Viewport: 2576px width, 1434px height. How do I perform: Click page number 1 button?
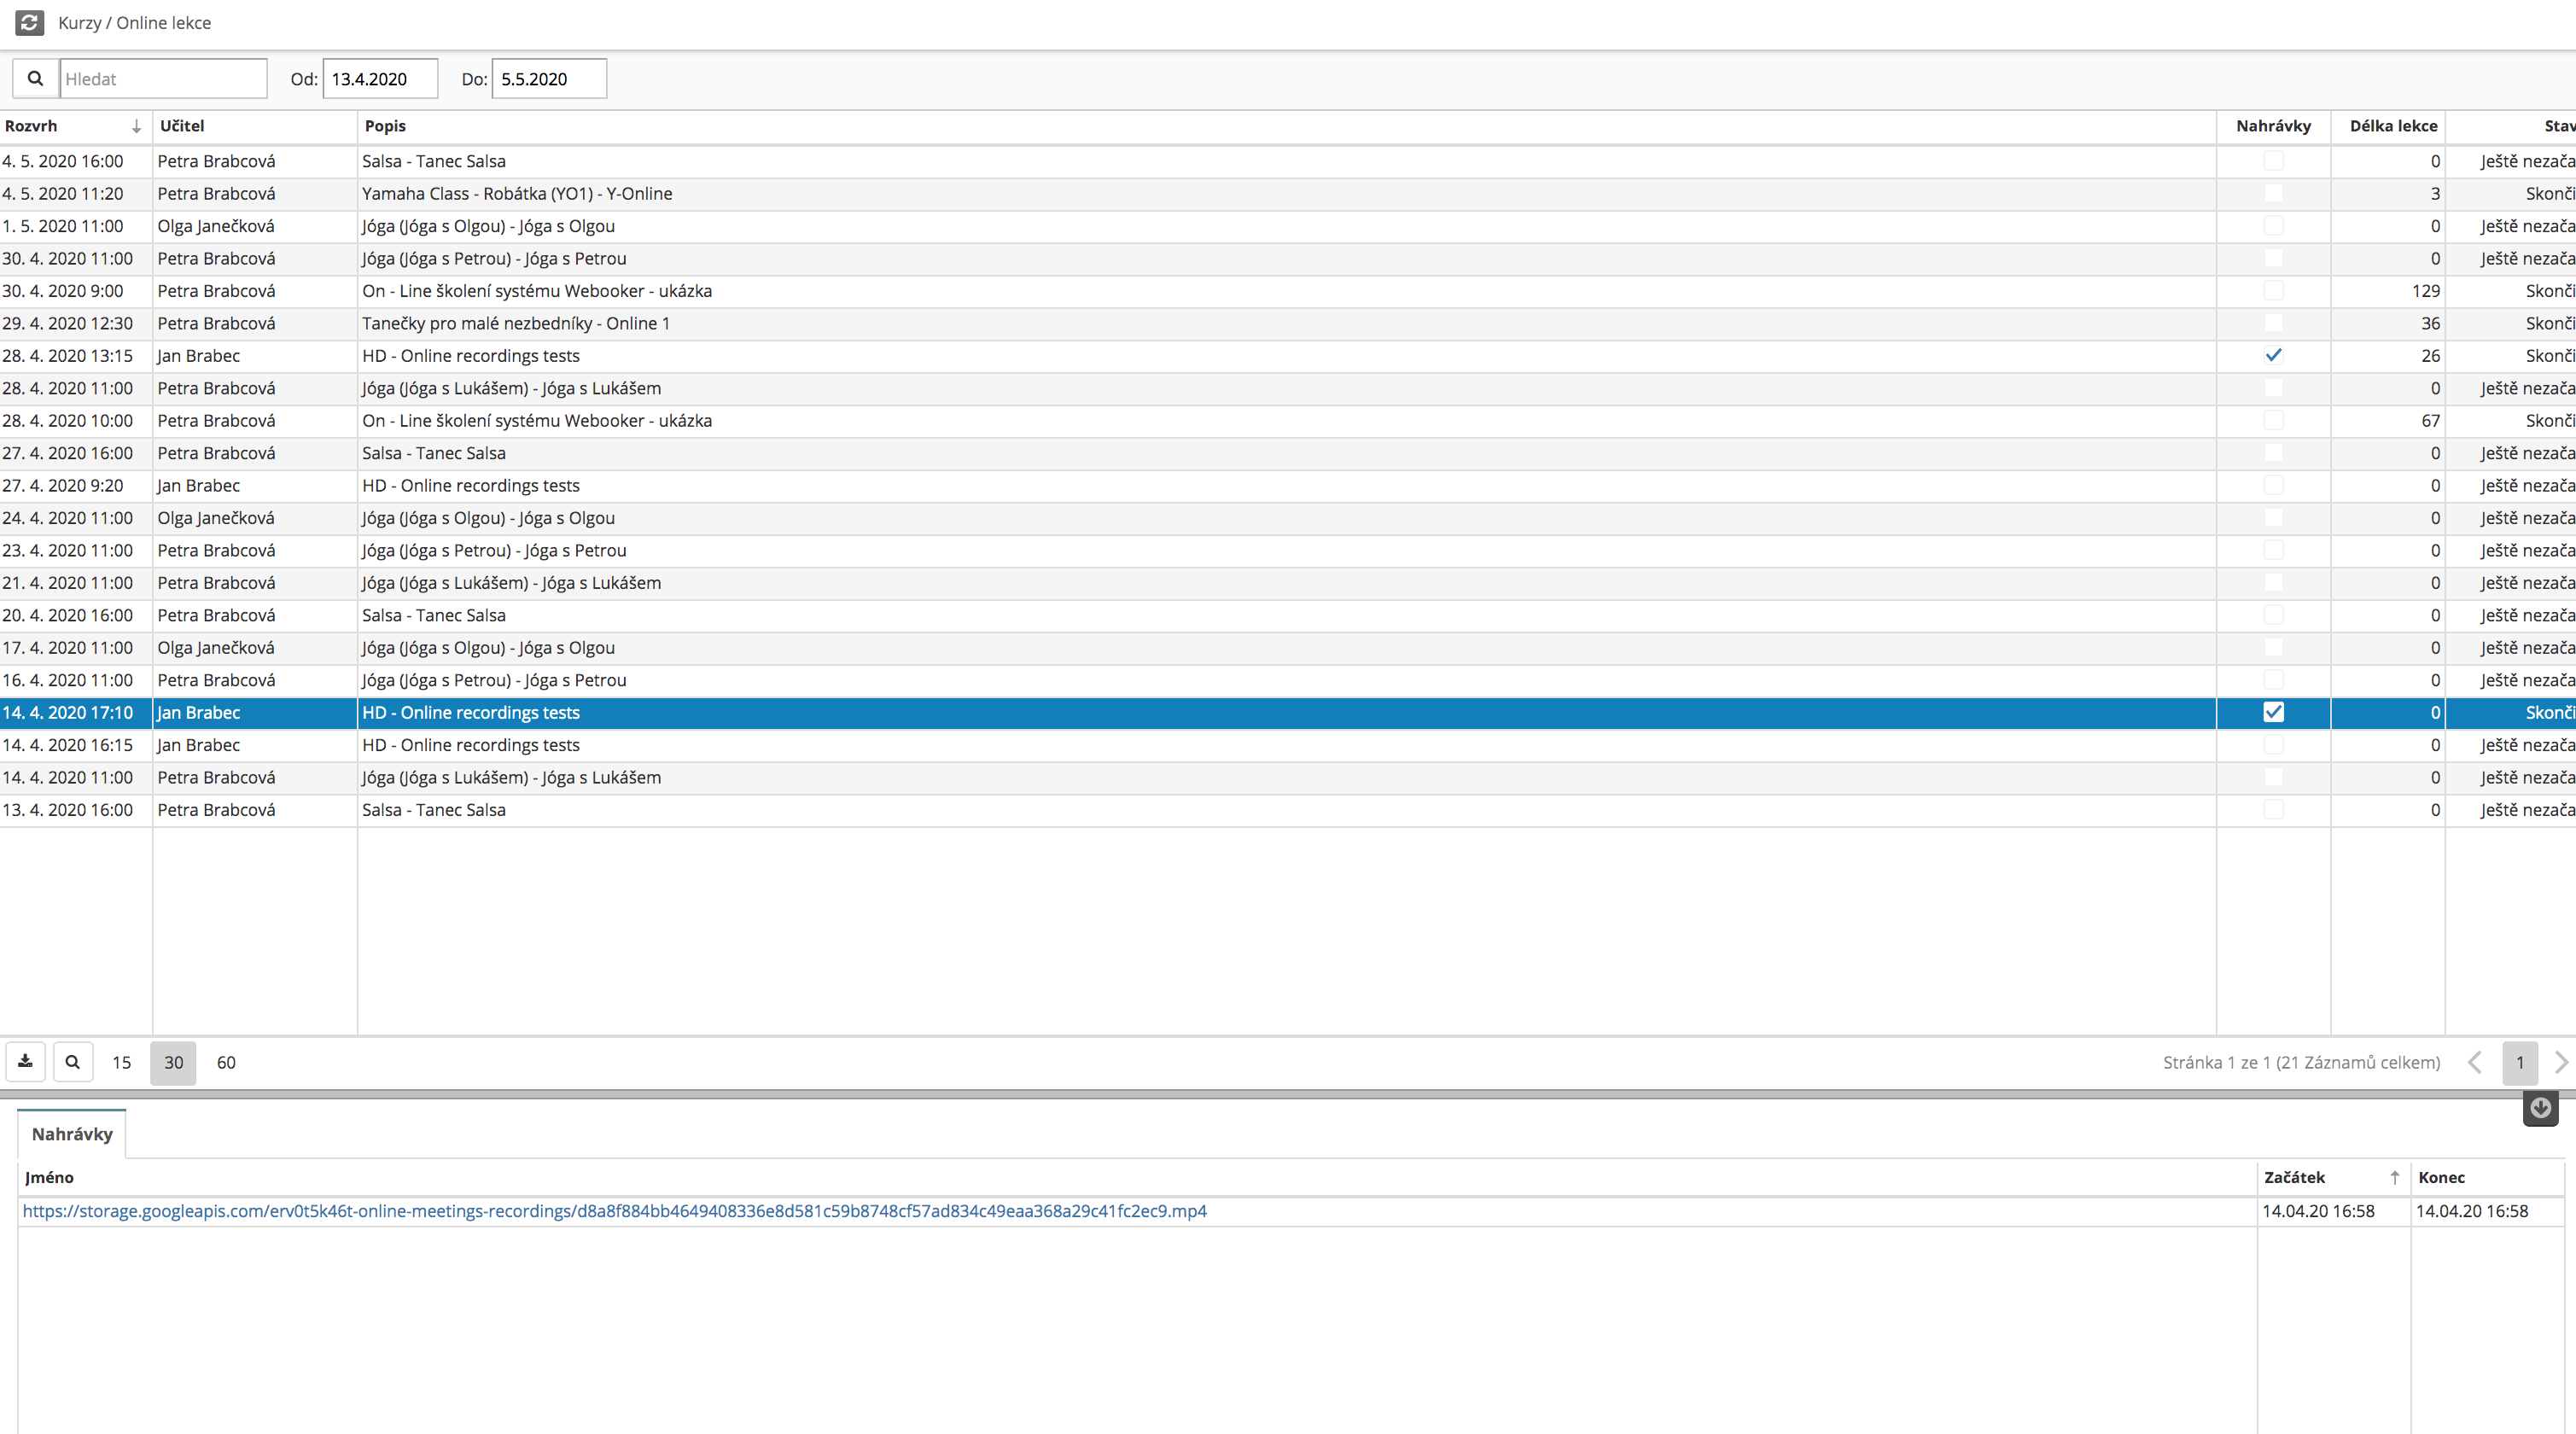[x=2519, y=1062]
